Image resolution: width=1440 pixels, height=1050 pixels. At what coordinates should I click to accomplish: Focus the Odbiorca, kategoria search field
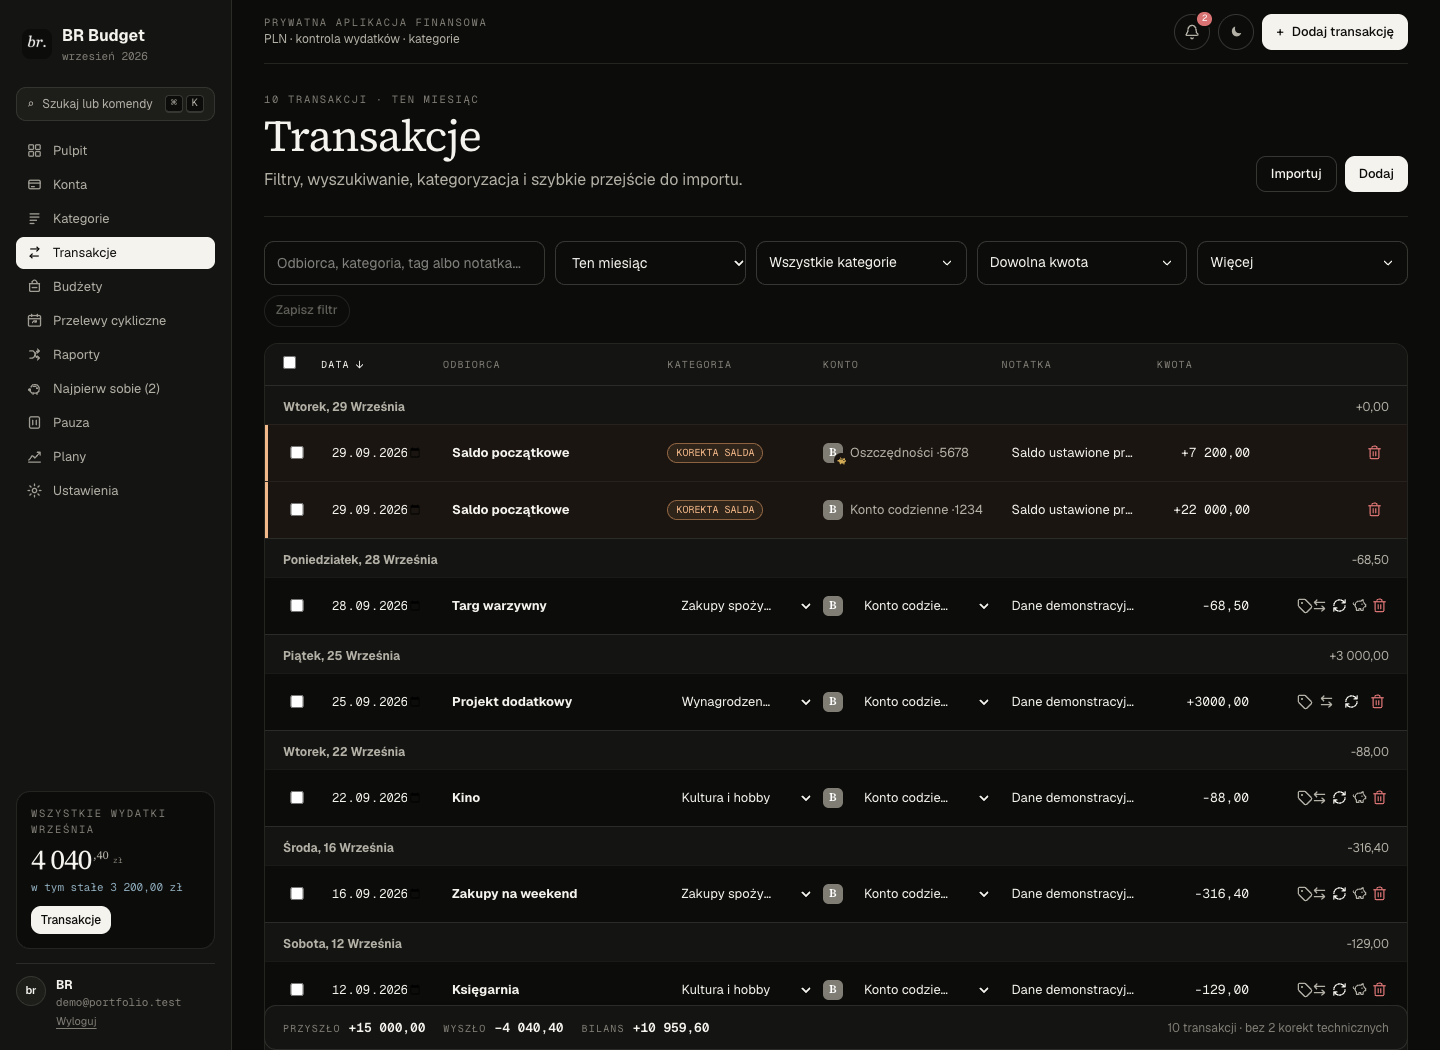(404, 263)
